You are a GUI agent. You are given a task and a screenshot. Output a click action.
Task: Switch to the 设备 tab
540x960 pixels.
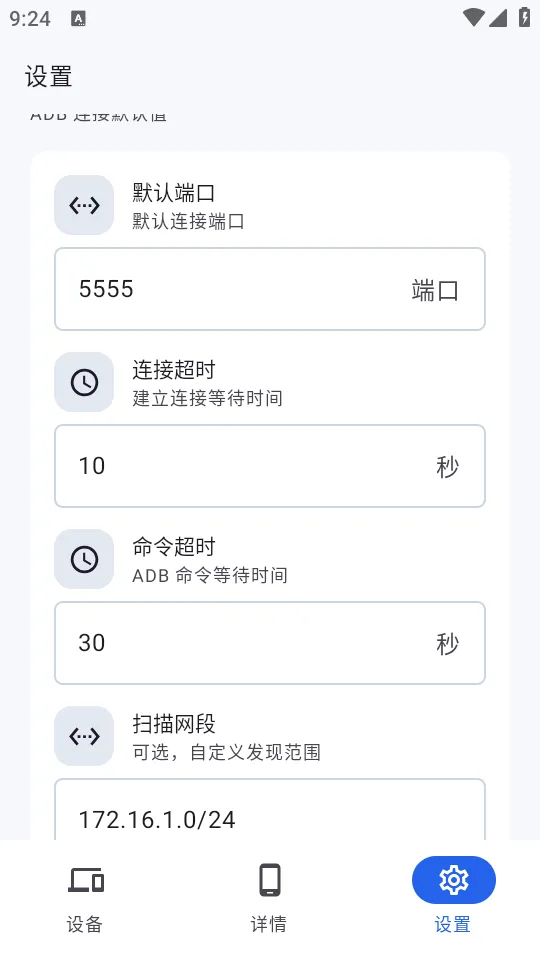[x=85, y=898]
